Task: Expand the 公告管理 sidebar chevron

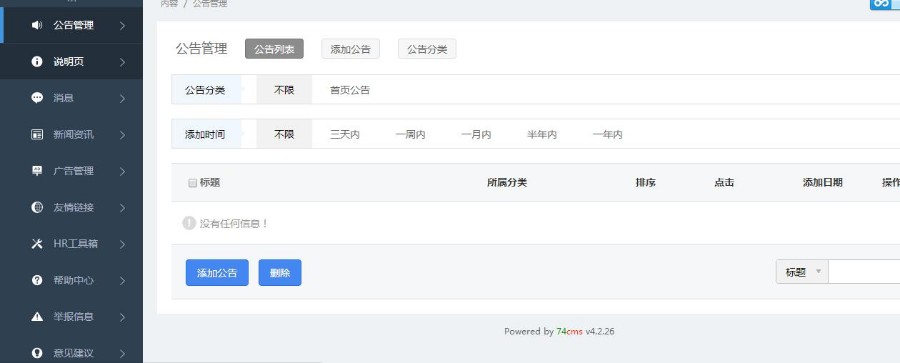Action: (x=122, y=25)
